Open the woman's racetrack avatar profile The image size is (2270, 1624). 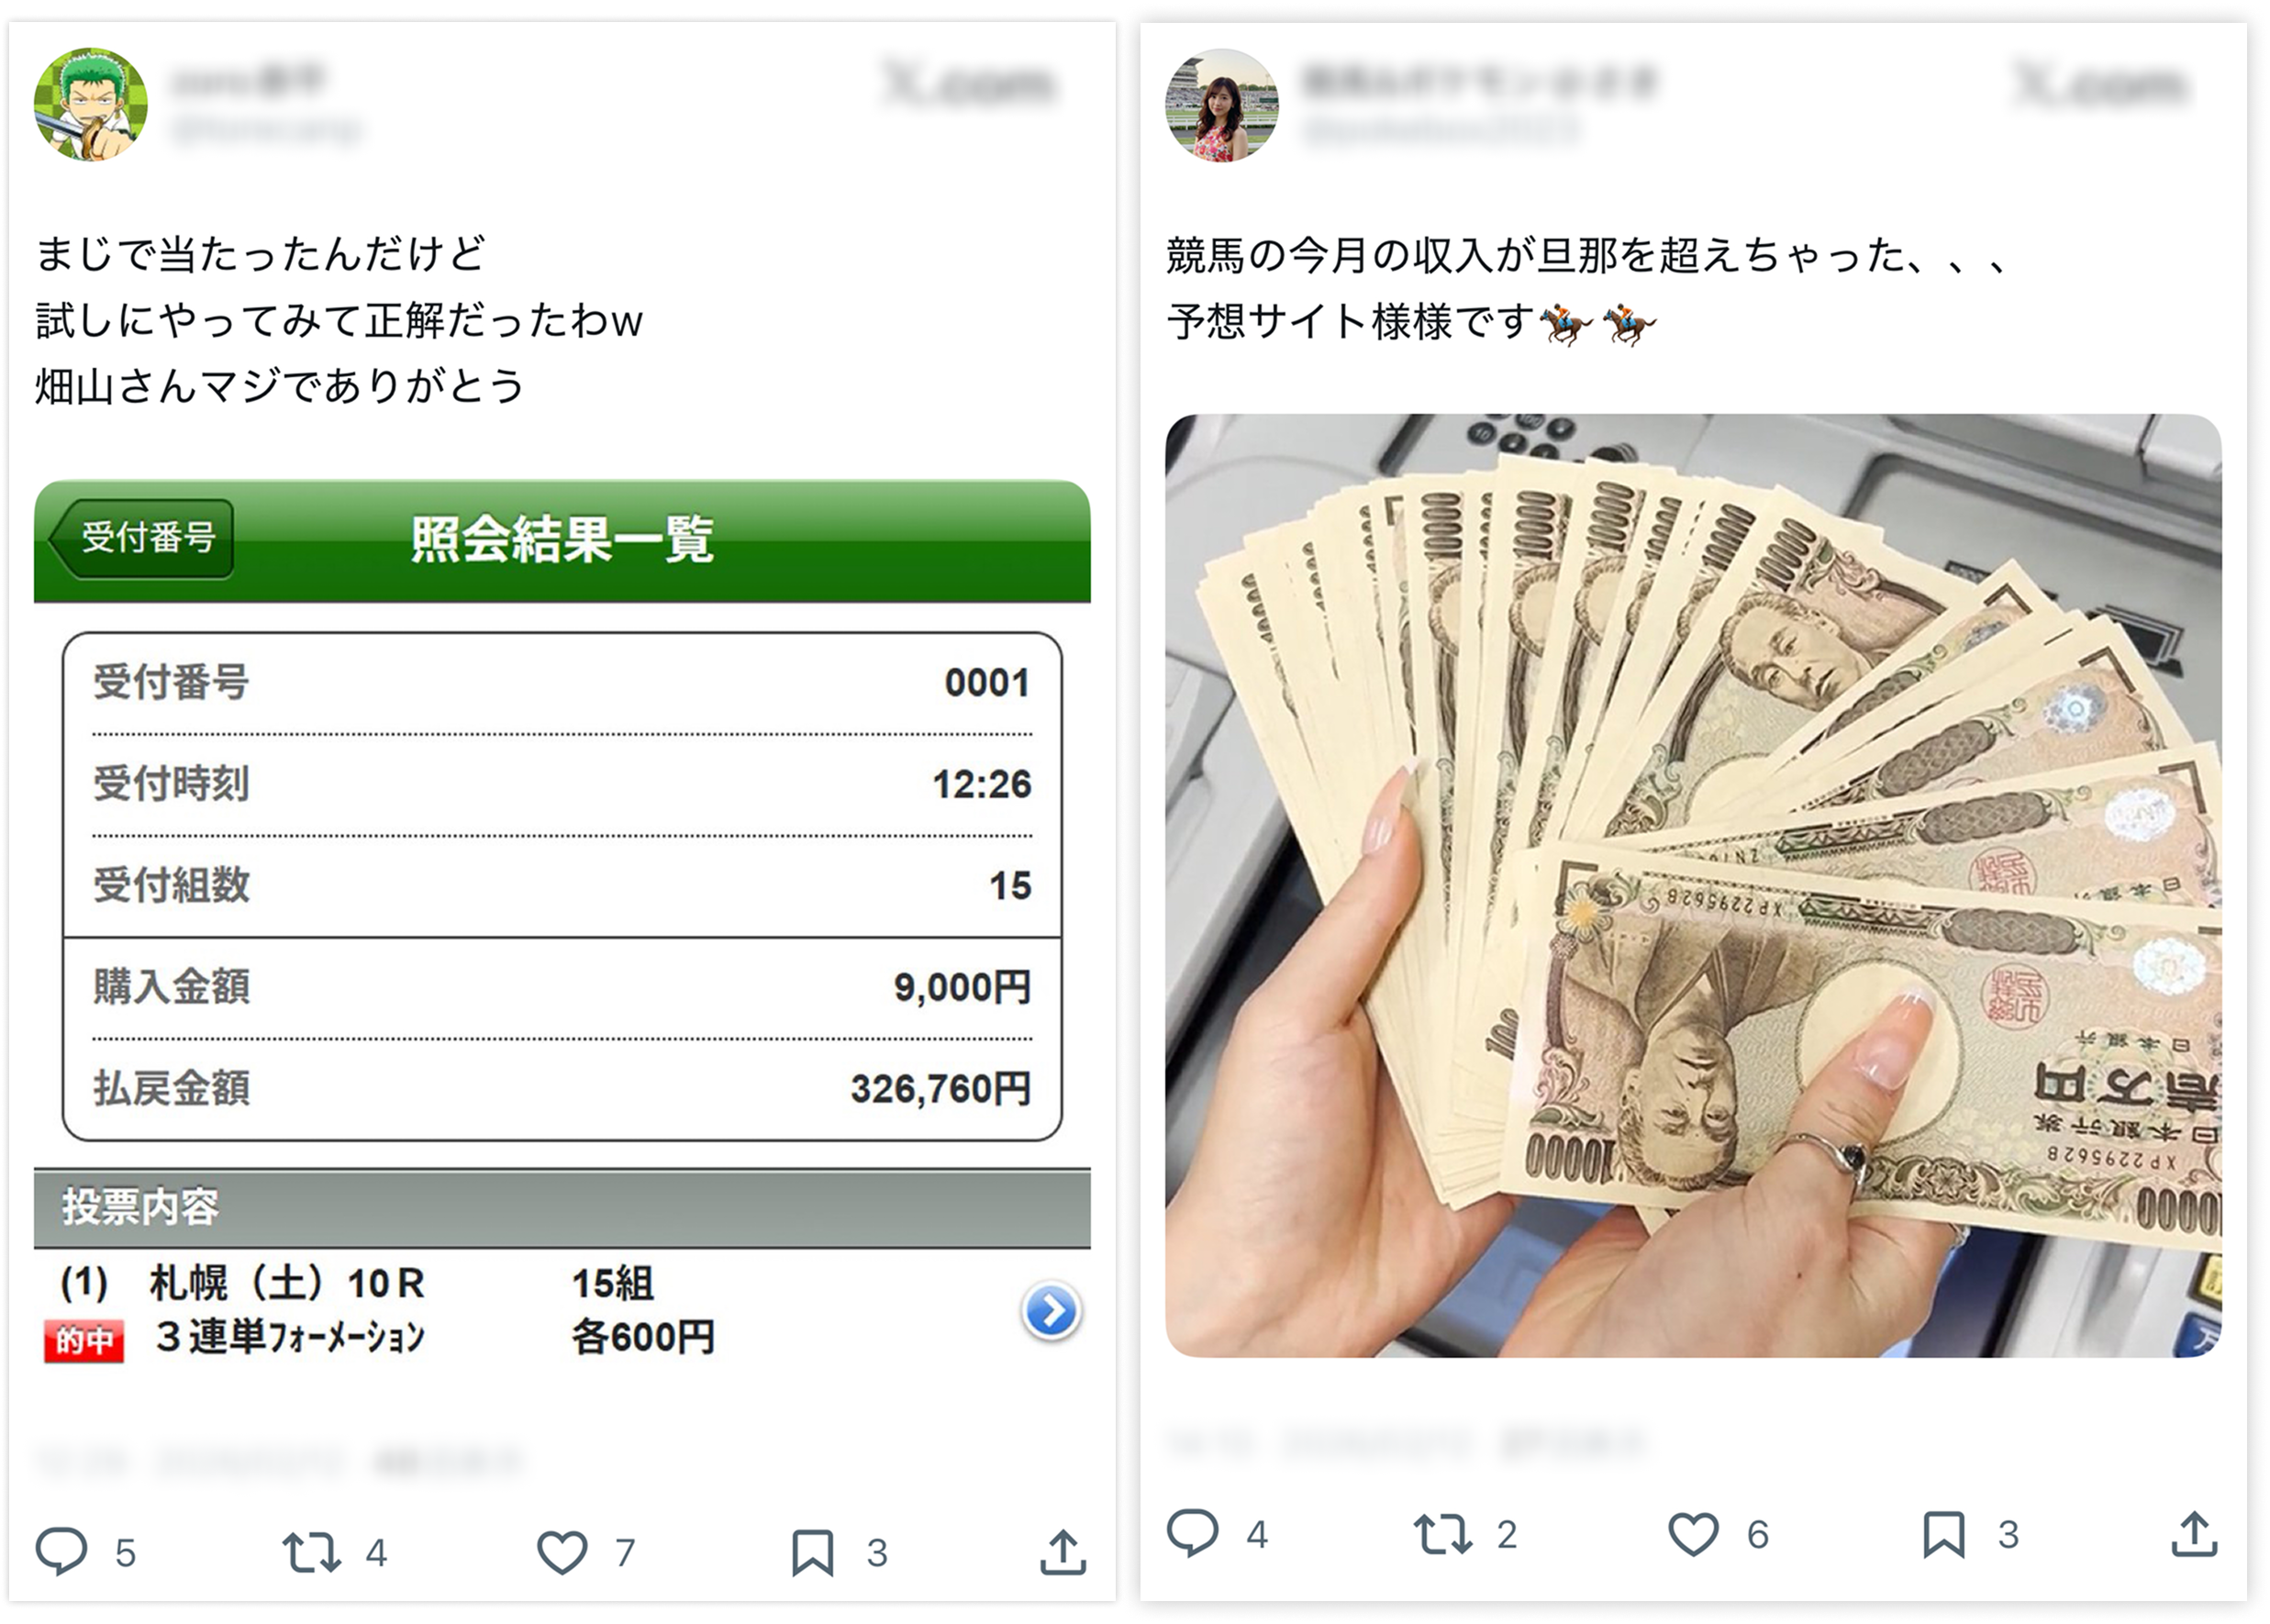[1222, 105]
